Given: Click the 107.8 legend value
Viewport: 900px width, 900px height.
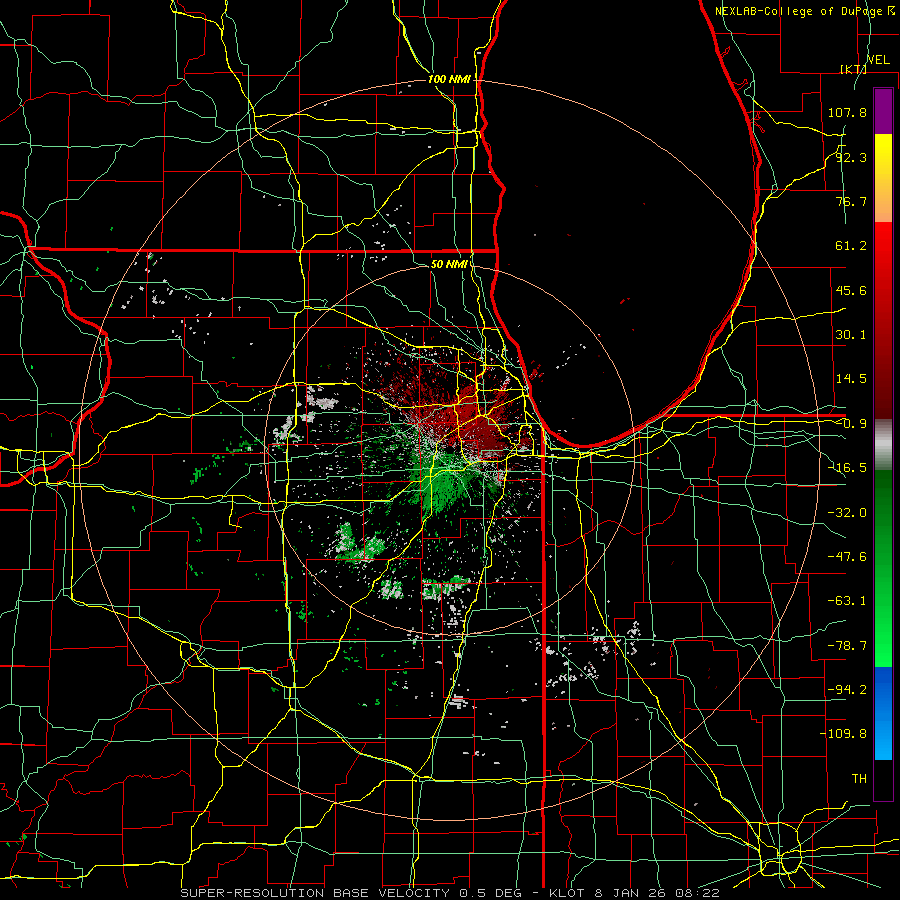Looking at the screenshot, I should click(847, 112).
